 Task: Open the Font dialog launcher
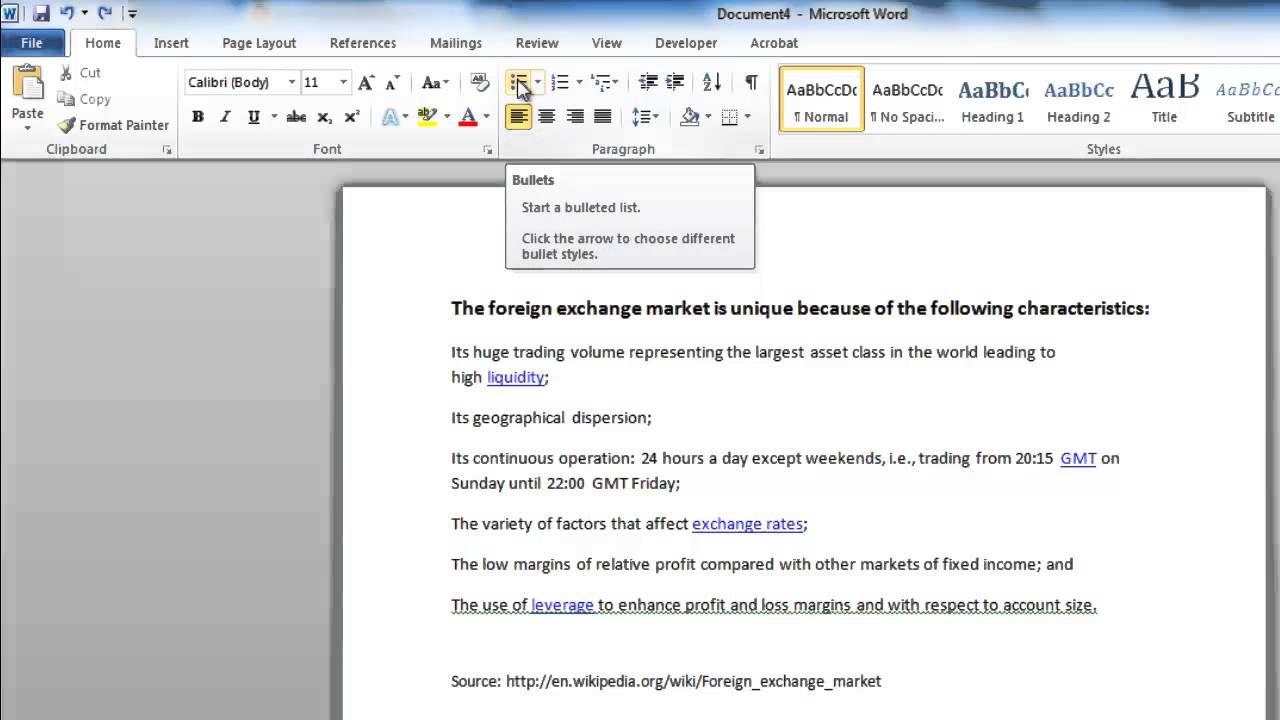click(x=487, y=150)
